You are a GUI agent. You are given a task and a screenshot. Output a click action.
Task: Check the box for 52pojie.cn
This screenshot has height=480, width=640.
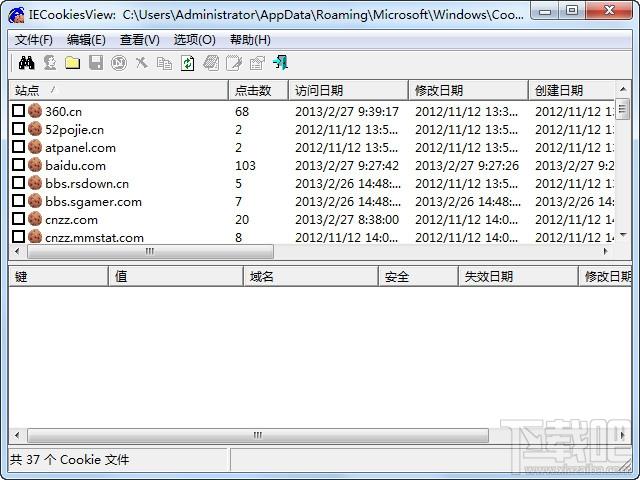[x=18, y=129]
